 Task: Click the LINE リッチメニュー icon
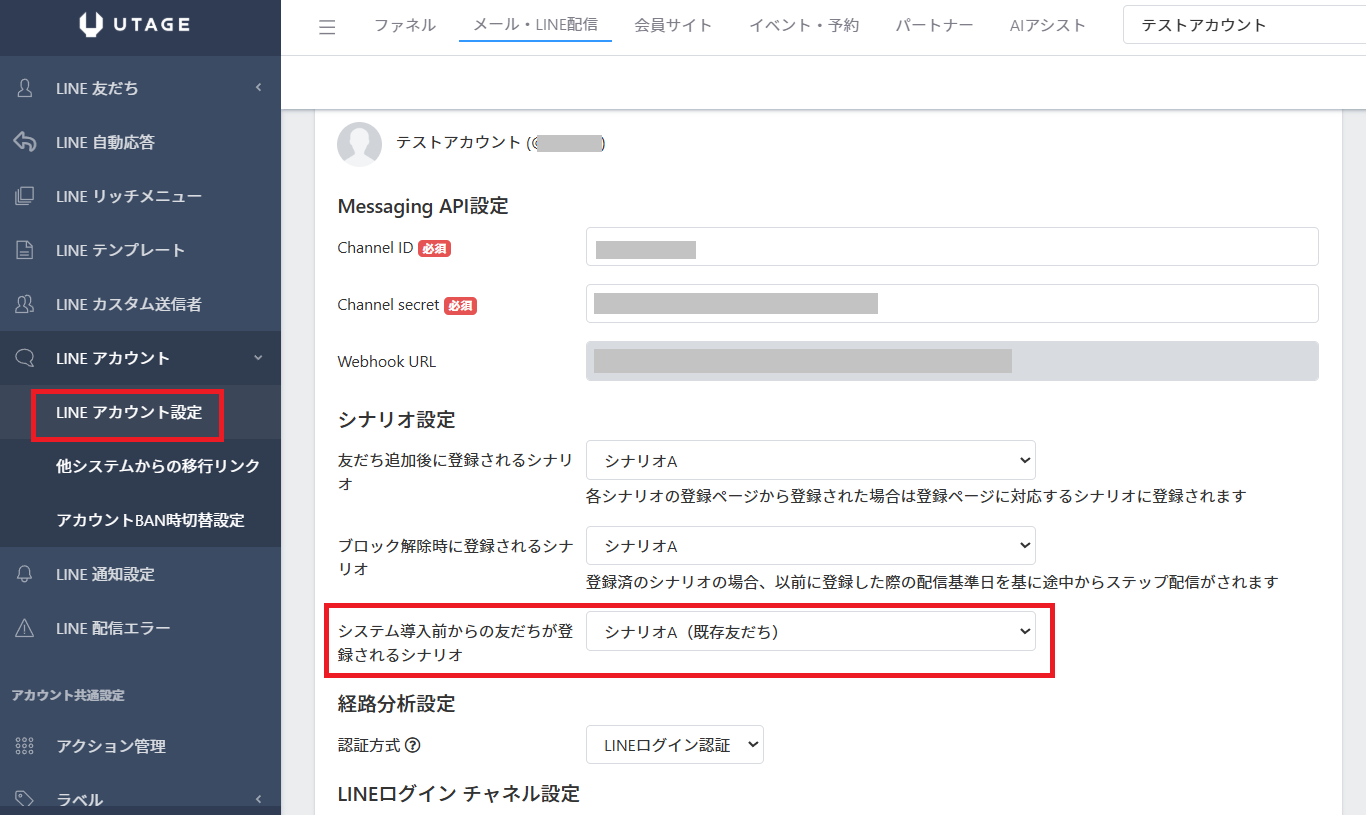pyautogui.click(x=26, y=196)
